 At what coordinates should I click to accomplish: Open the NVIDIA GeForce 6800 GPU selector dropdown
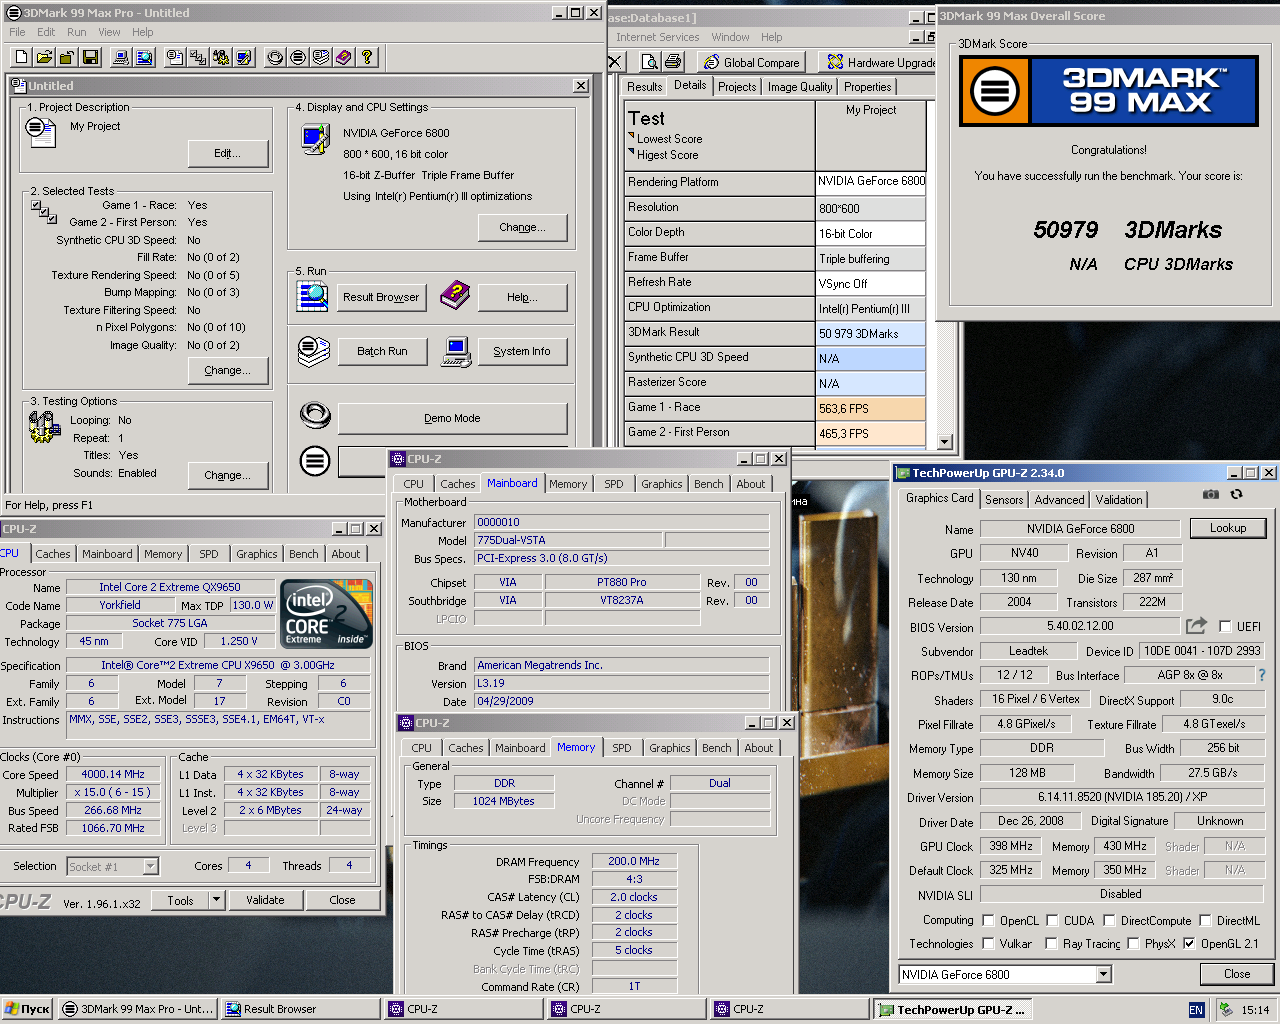point(1104,974)
